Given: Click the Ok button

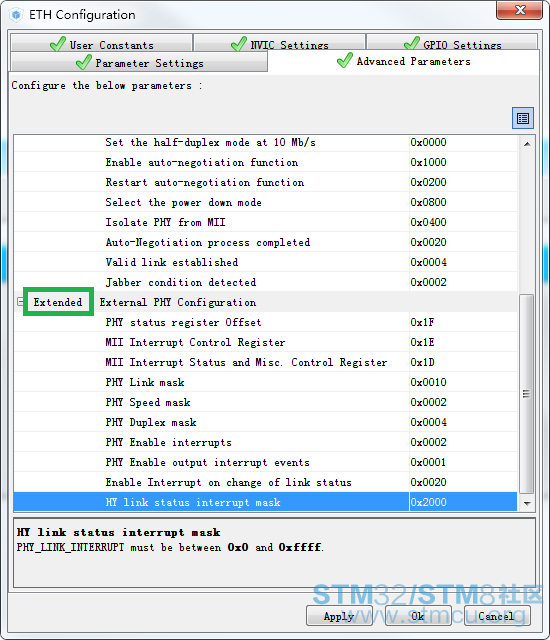Looking at the screenshot, I should (417, 616).
